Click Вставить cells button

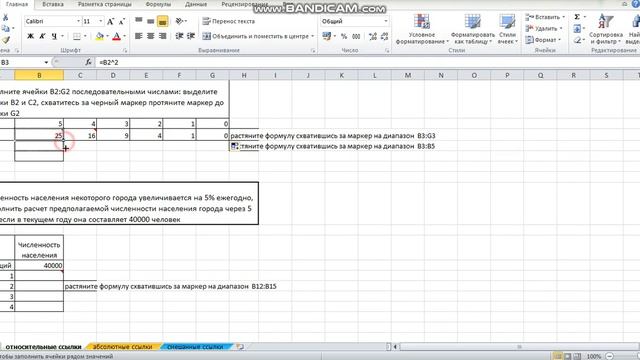[545, 17]
